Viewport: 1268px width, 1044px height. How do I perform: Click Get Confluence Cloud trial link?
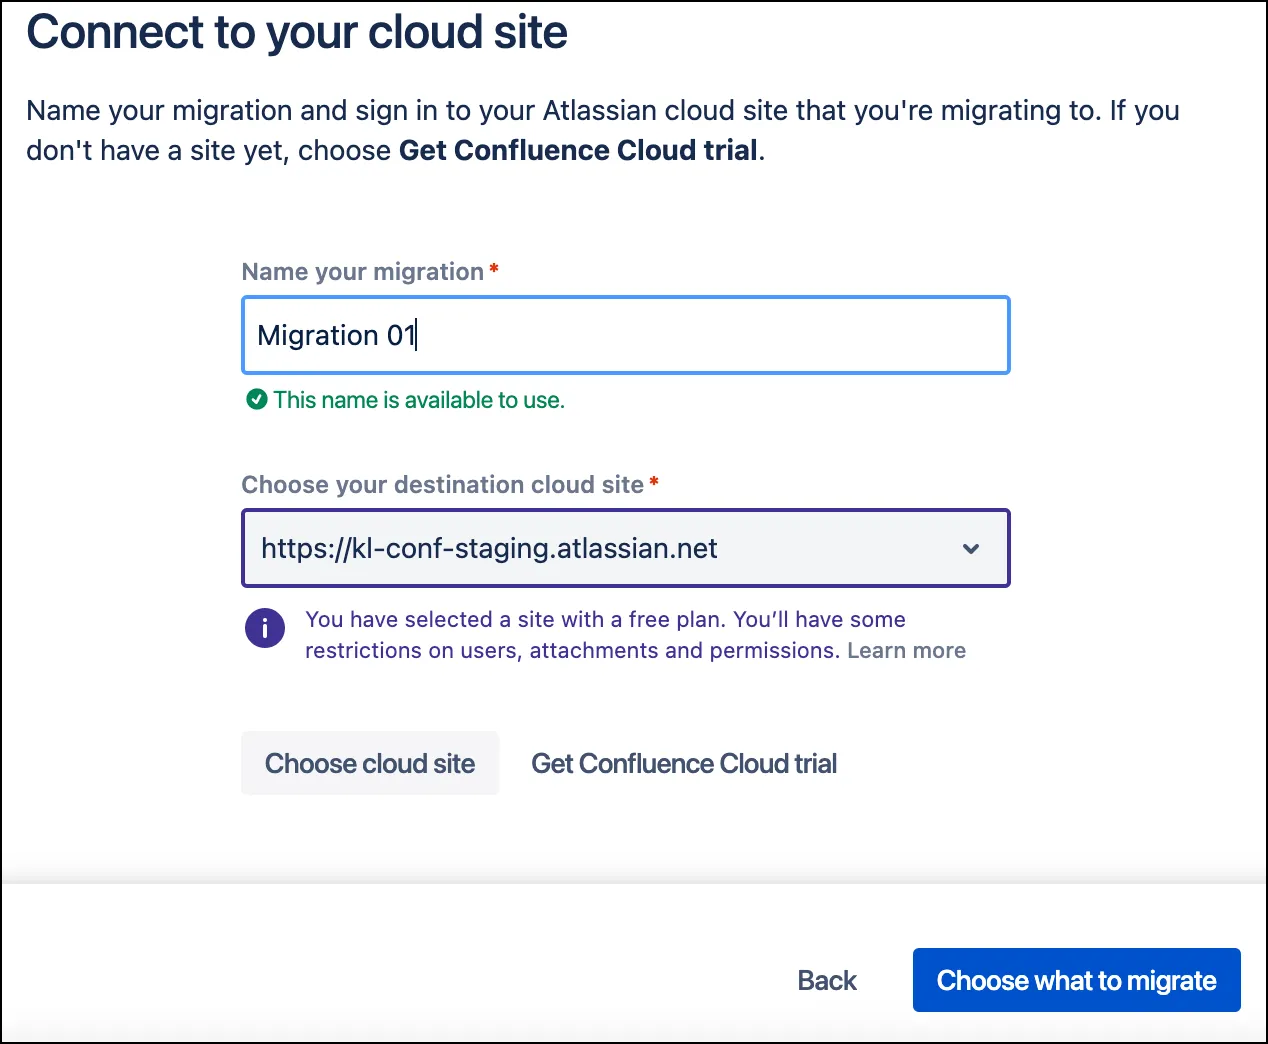684,763
